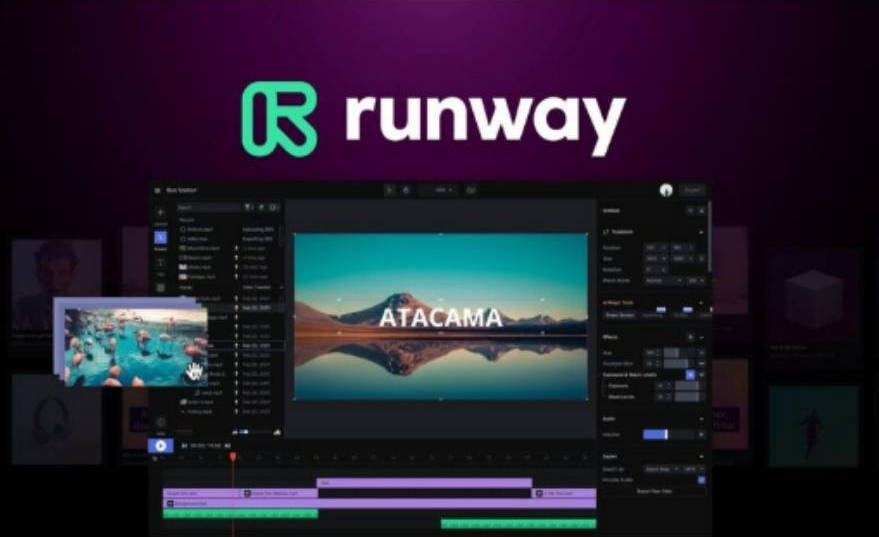Click in the asset Search field
Viewport: 879px width, 537px height.
pyautogui.click(x=209, y=207)
